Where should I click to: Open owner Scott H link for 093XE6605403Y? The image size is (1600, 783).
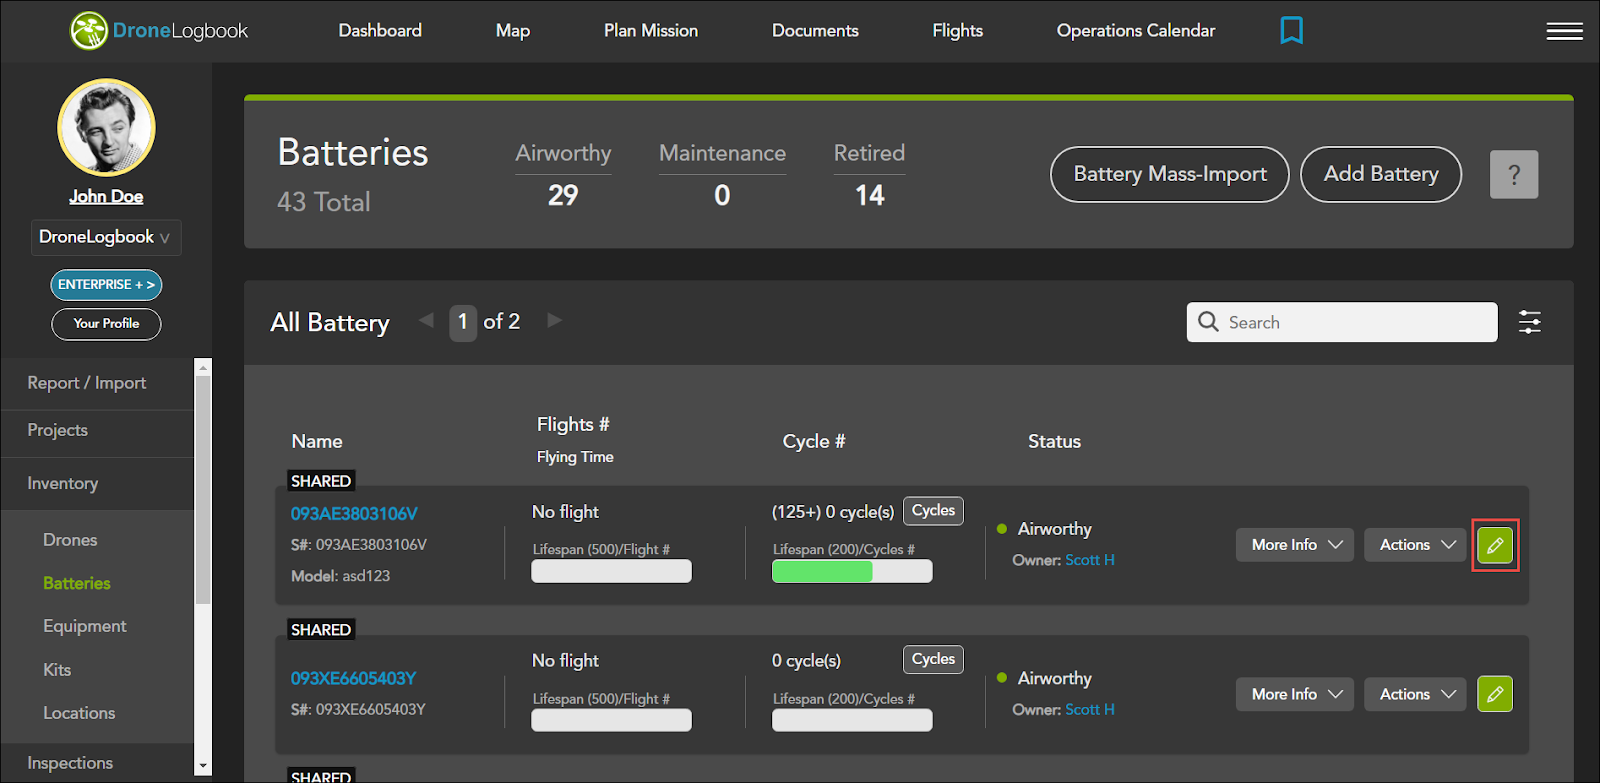pyautogui.click(x=1090, y=709)
